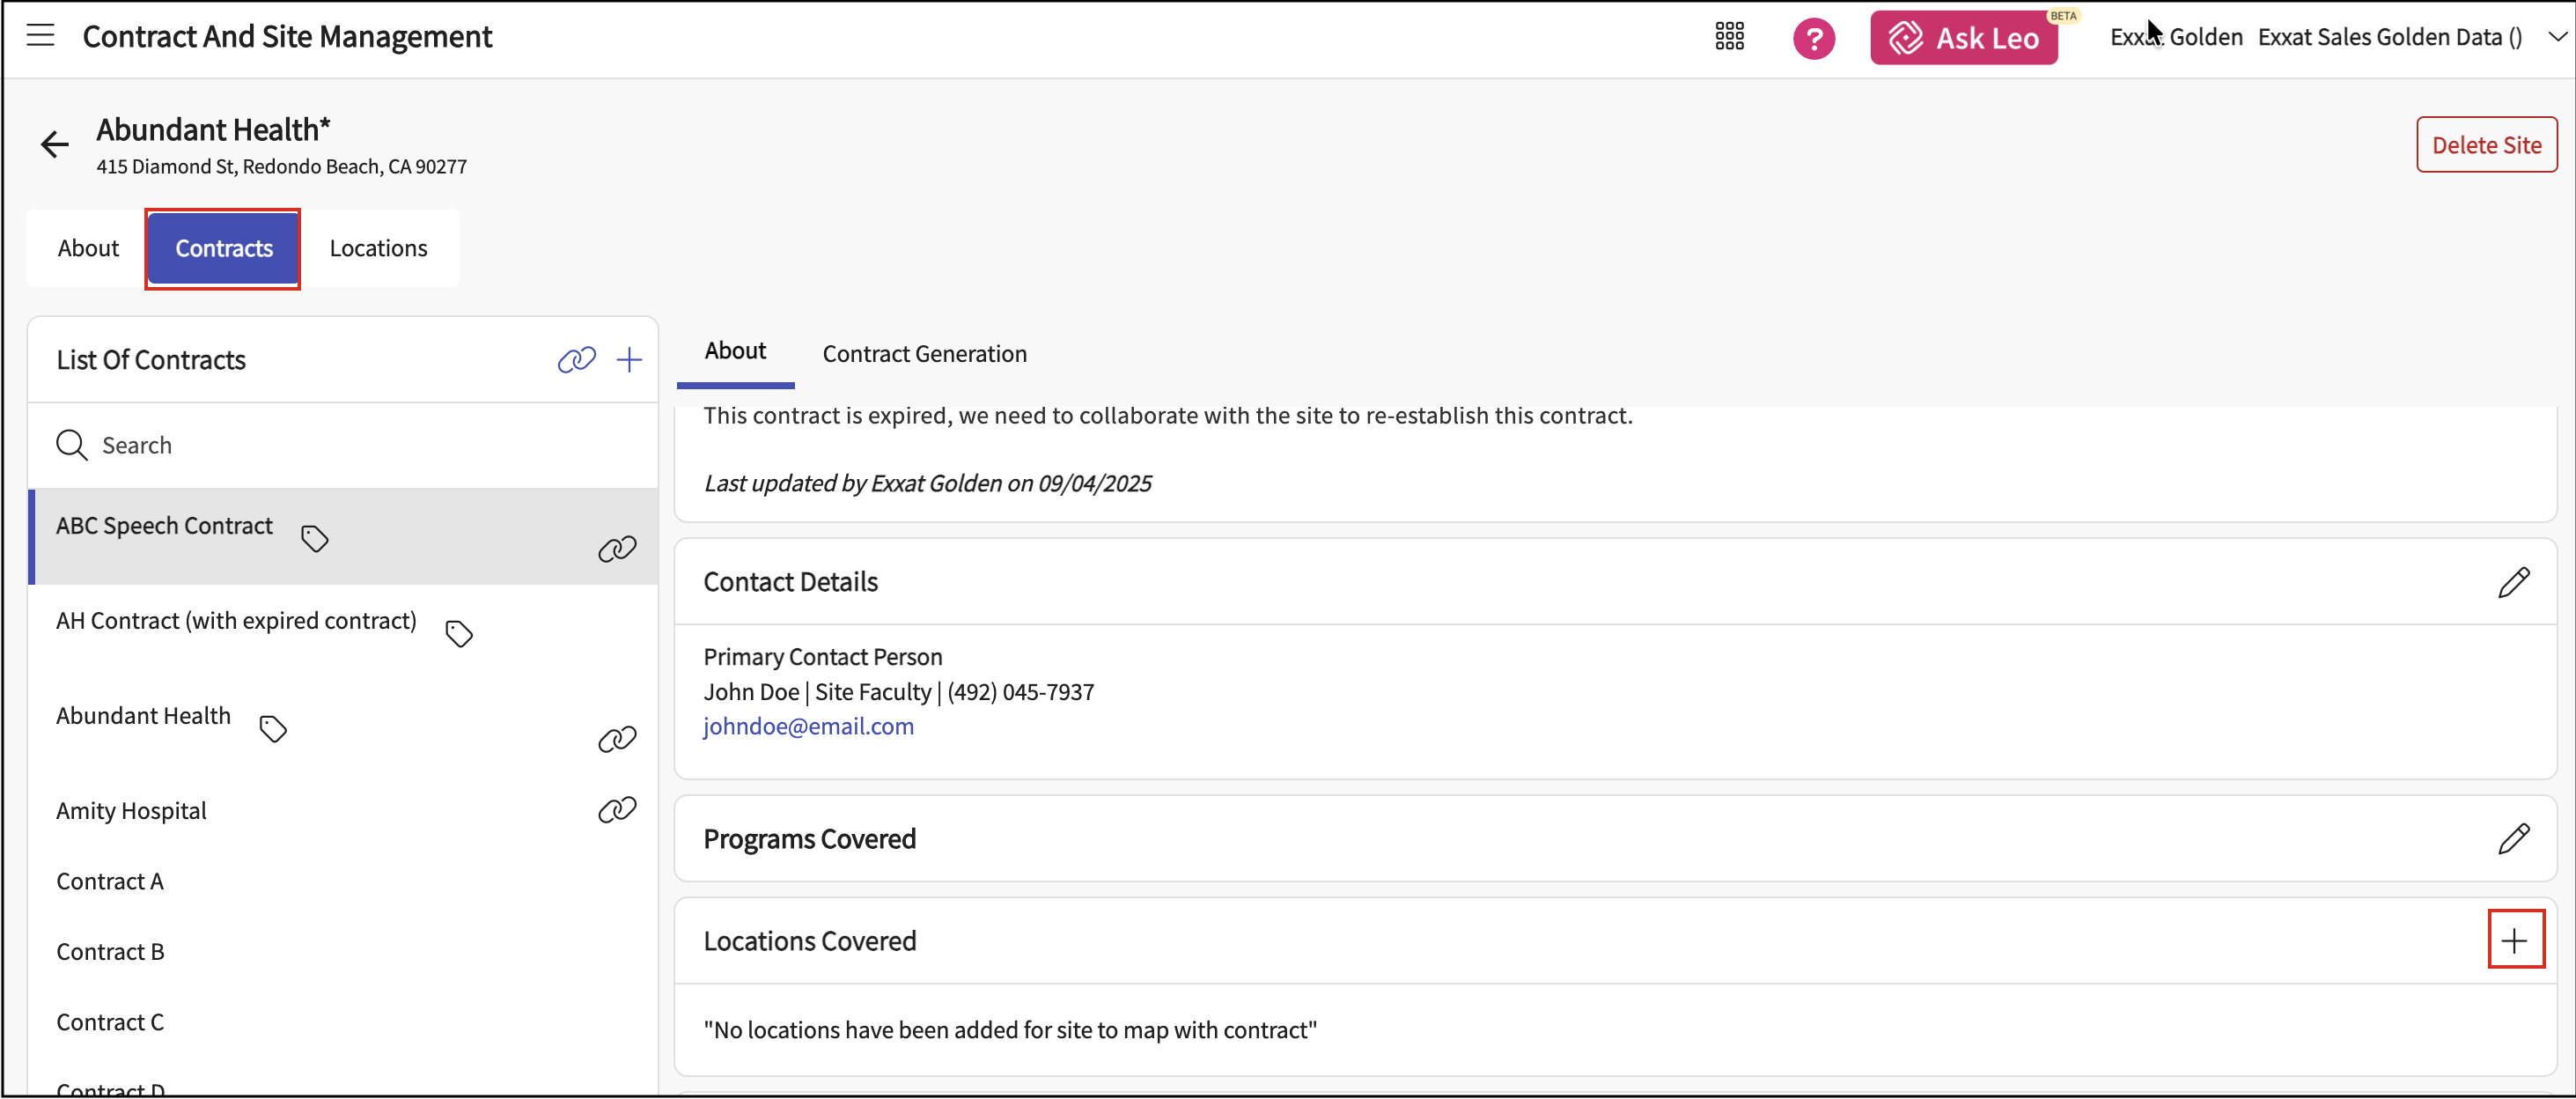Open the apps grid launcher
This screenshot has height=1099, width=2576.
1729,37
